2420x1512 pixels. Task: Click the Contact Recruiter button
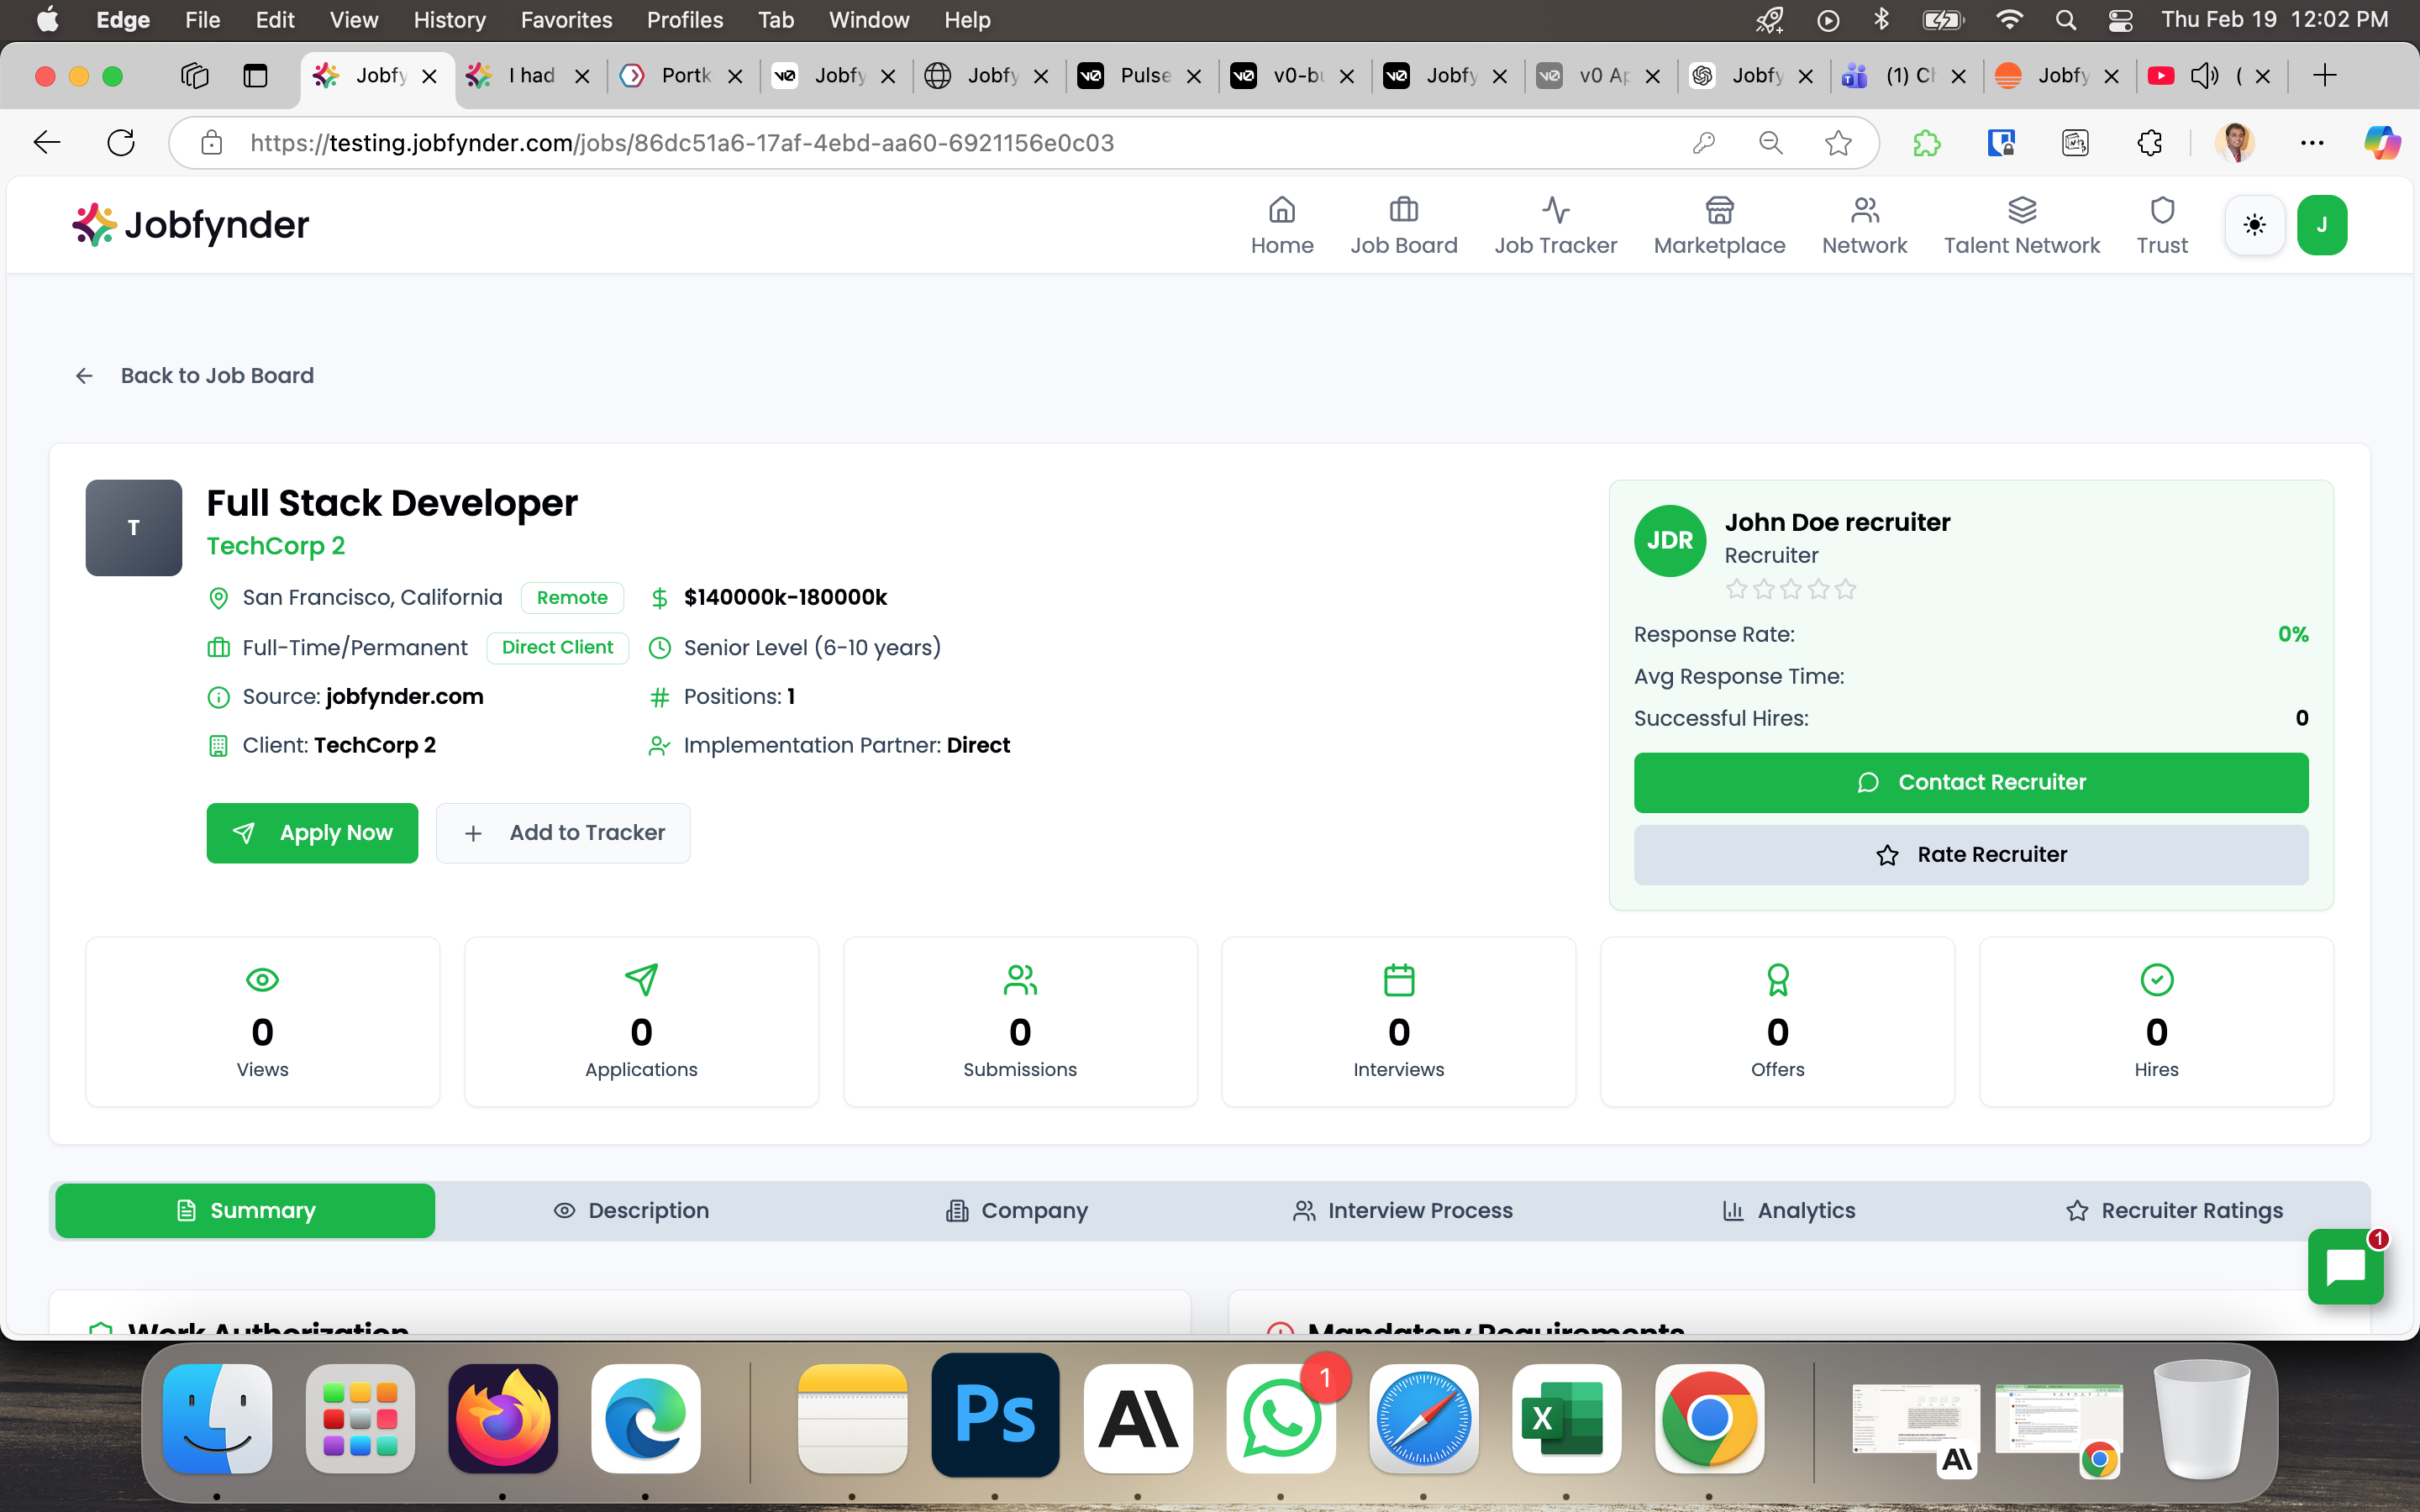(x=1970, y=782)
